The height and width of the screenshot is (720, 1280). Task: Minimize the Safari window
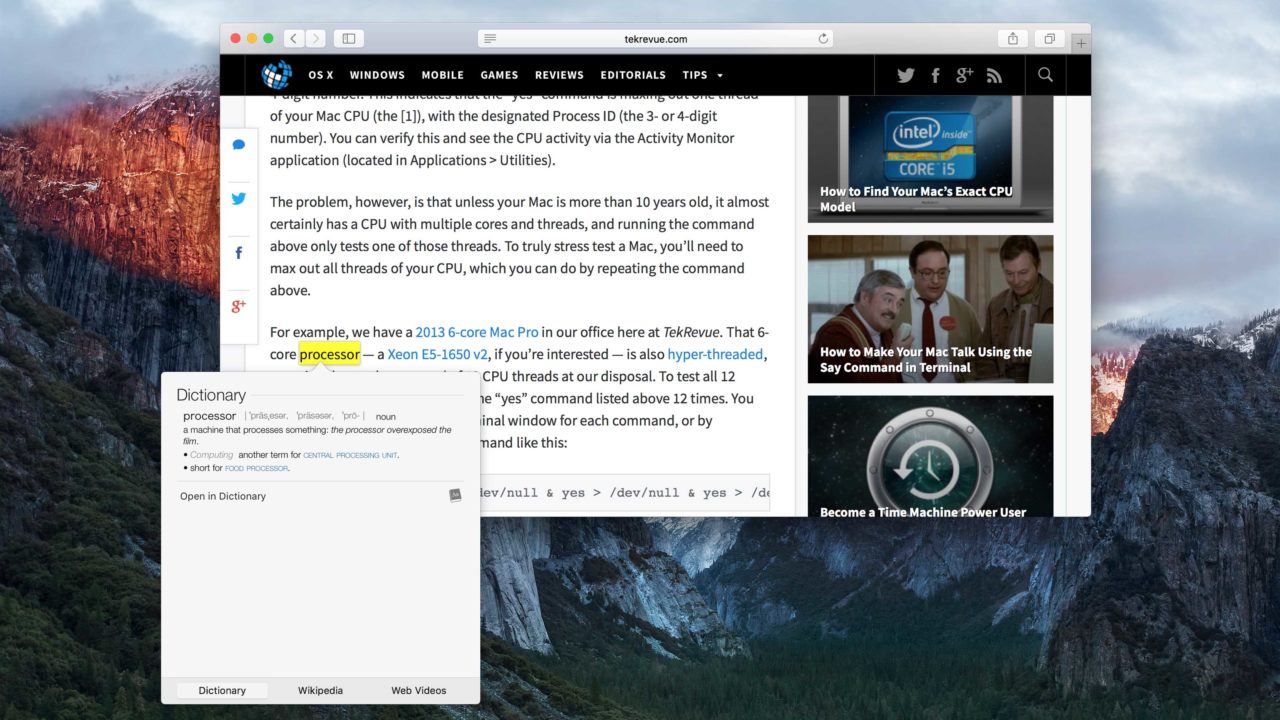click(252, 38)
